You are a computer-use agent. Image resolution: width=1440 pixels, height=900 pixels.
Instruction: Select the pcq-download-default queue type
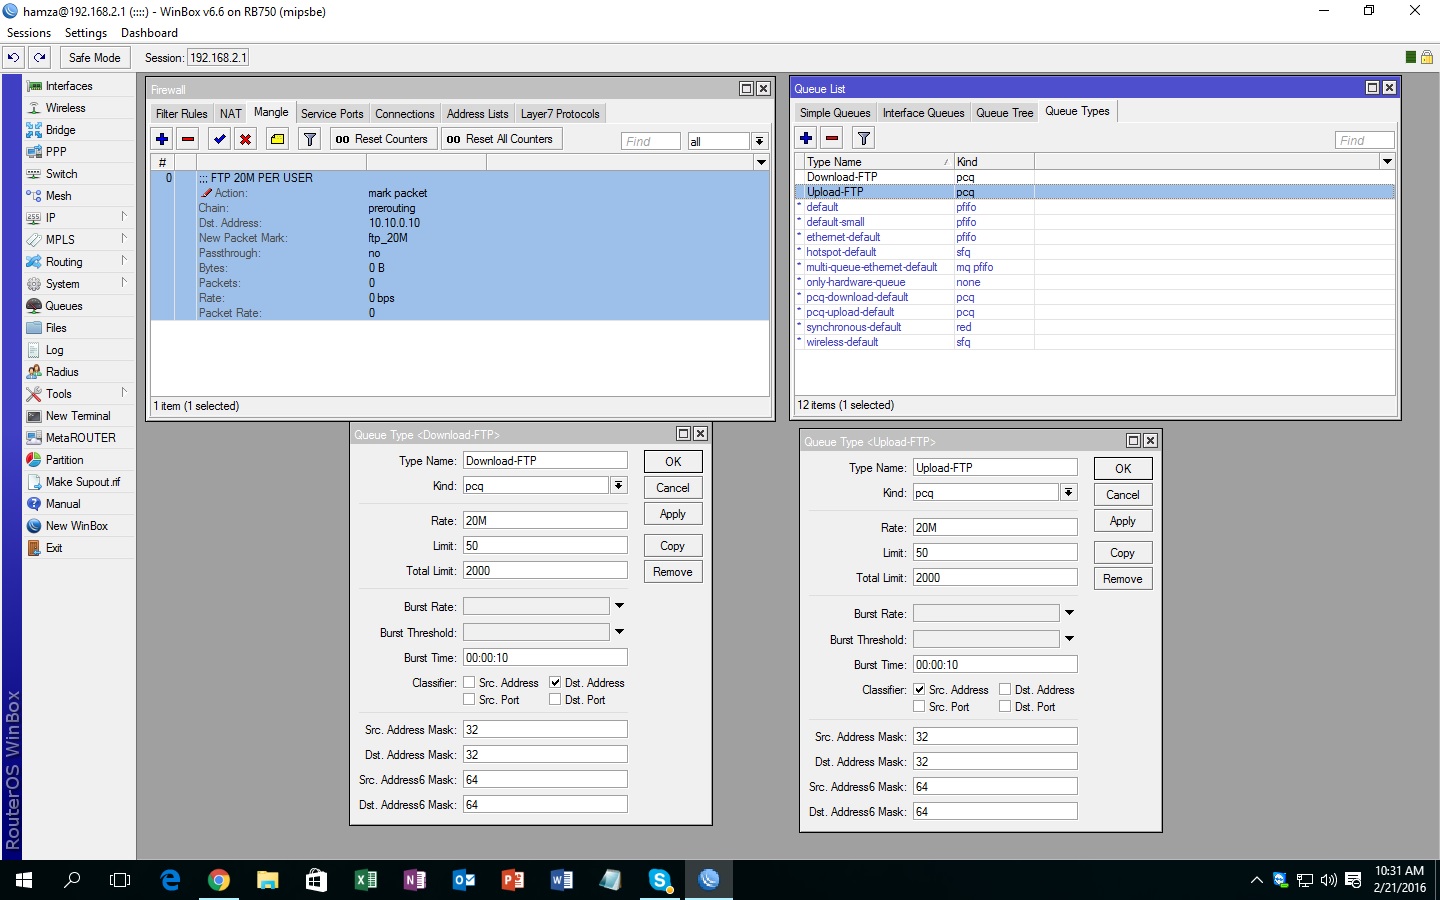tap(856, 297)
